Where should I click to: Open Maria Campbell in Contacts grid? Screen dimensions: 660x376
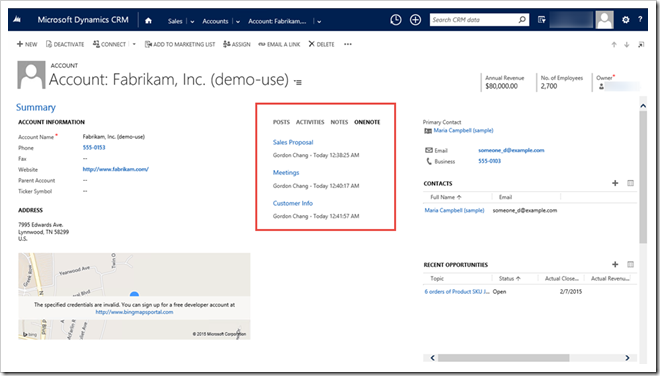coord(454,210)
